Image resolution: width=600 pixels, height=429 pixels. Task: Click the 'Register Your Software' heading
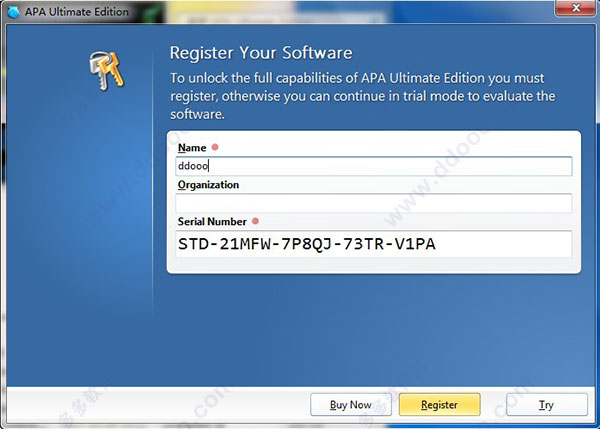pyautogui.click(x=261, y=53)
